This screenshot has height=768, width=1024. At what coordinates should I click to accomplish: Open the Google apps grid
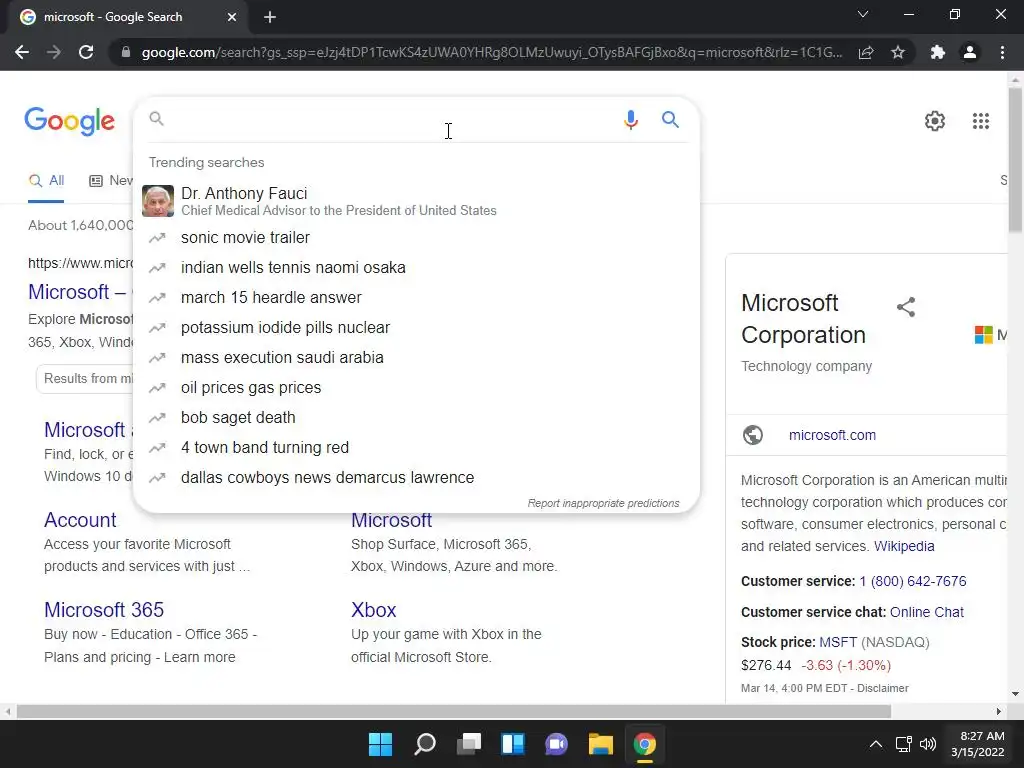point(980,121)
